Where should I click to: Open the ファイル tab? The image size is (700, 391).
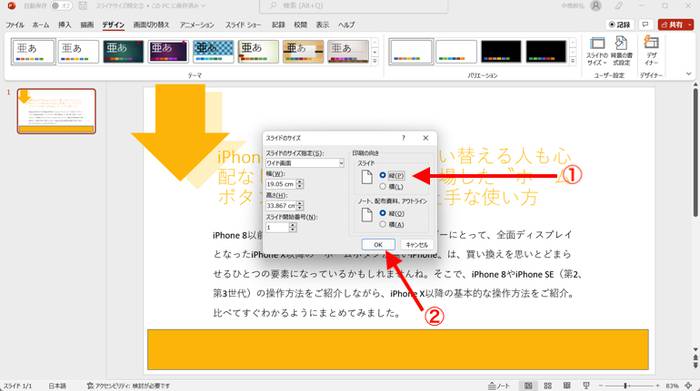pos(15,25)
